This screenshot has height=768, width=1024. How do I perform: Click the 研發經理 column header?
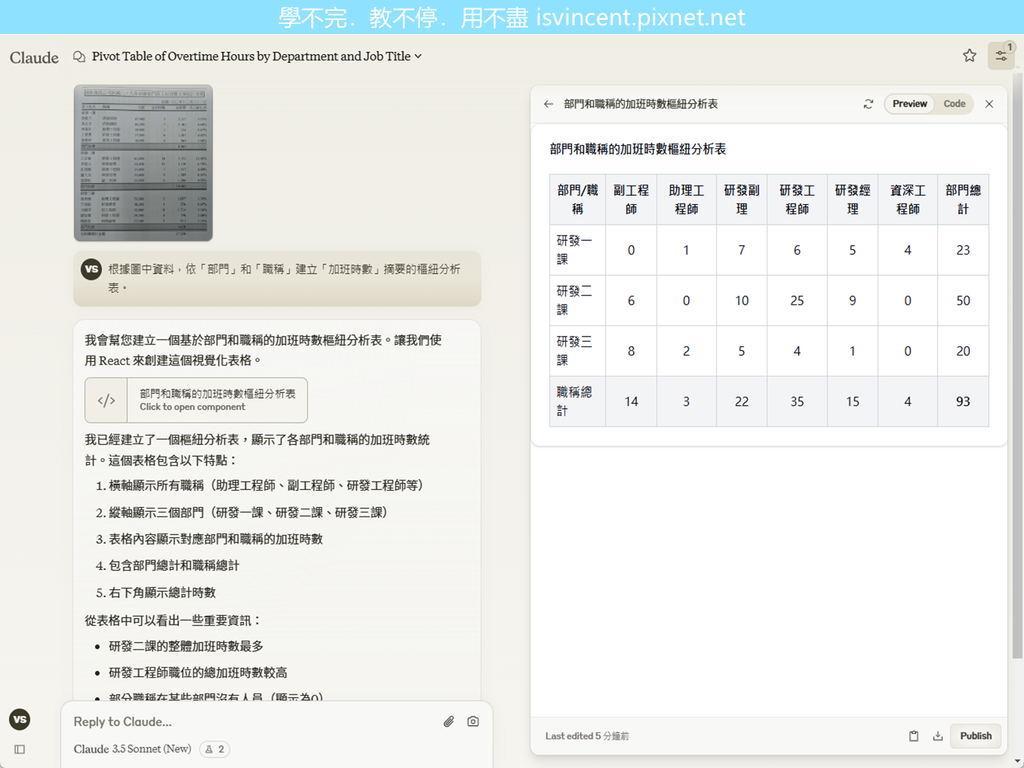tap(853, 200)
